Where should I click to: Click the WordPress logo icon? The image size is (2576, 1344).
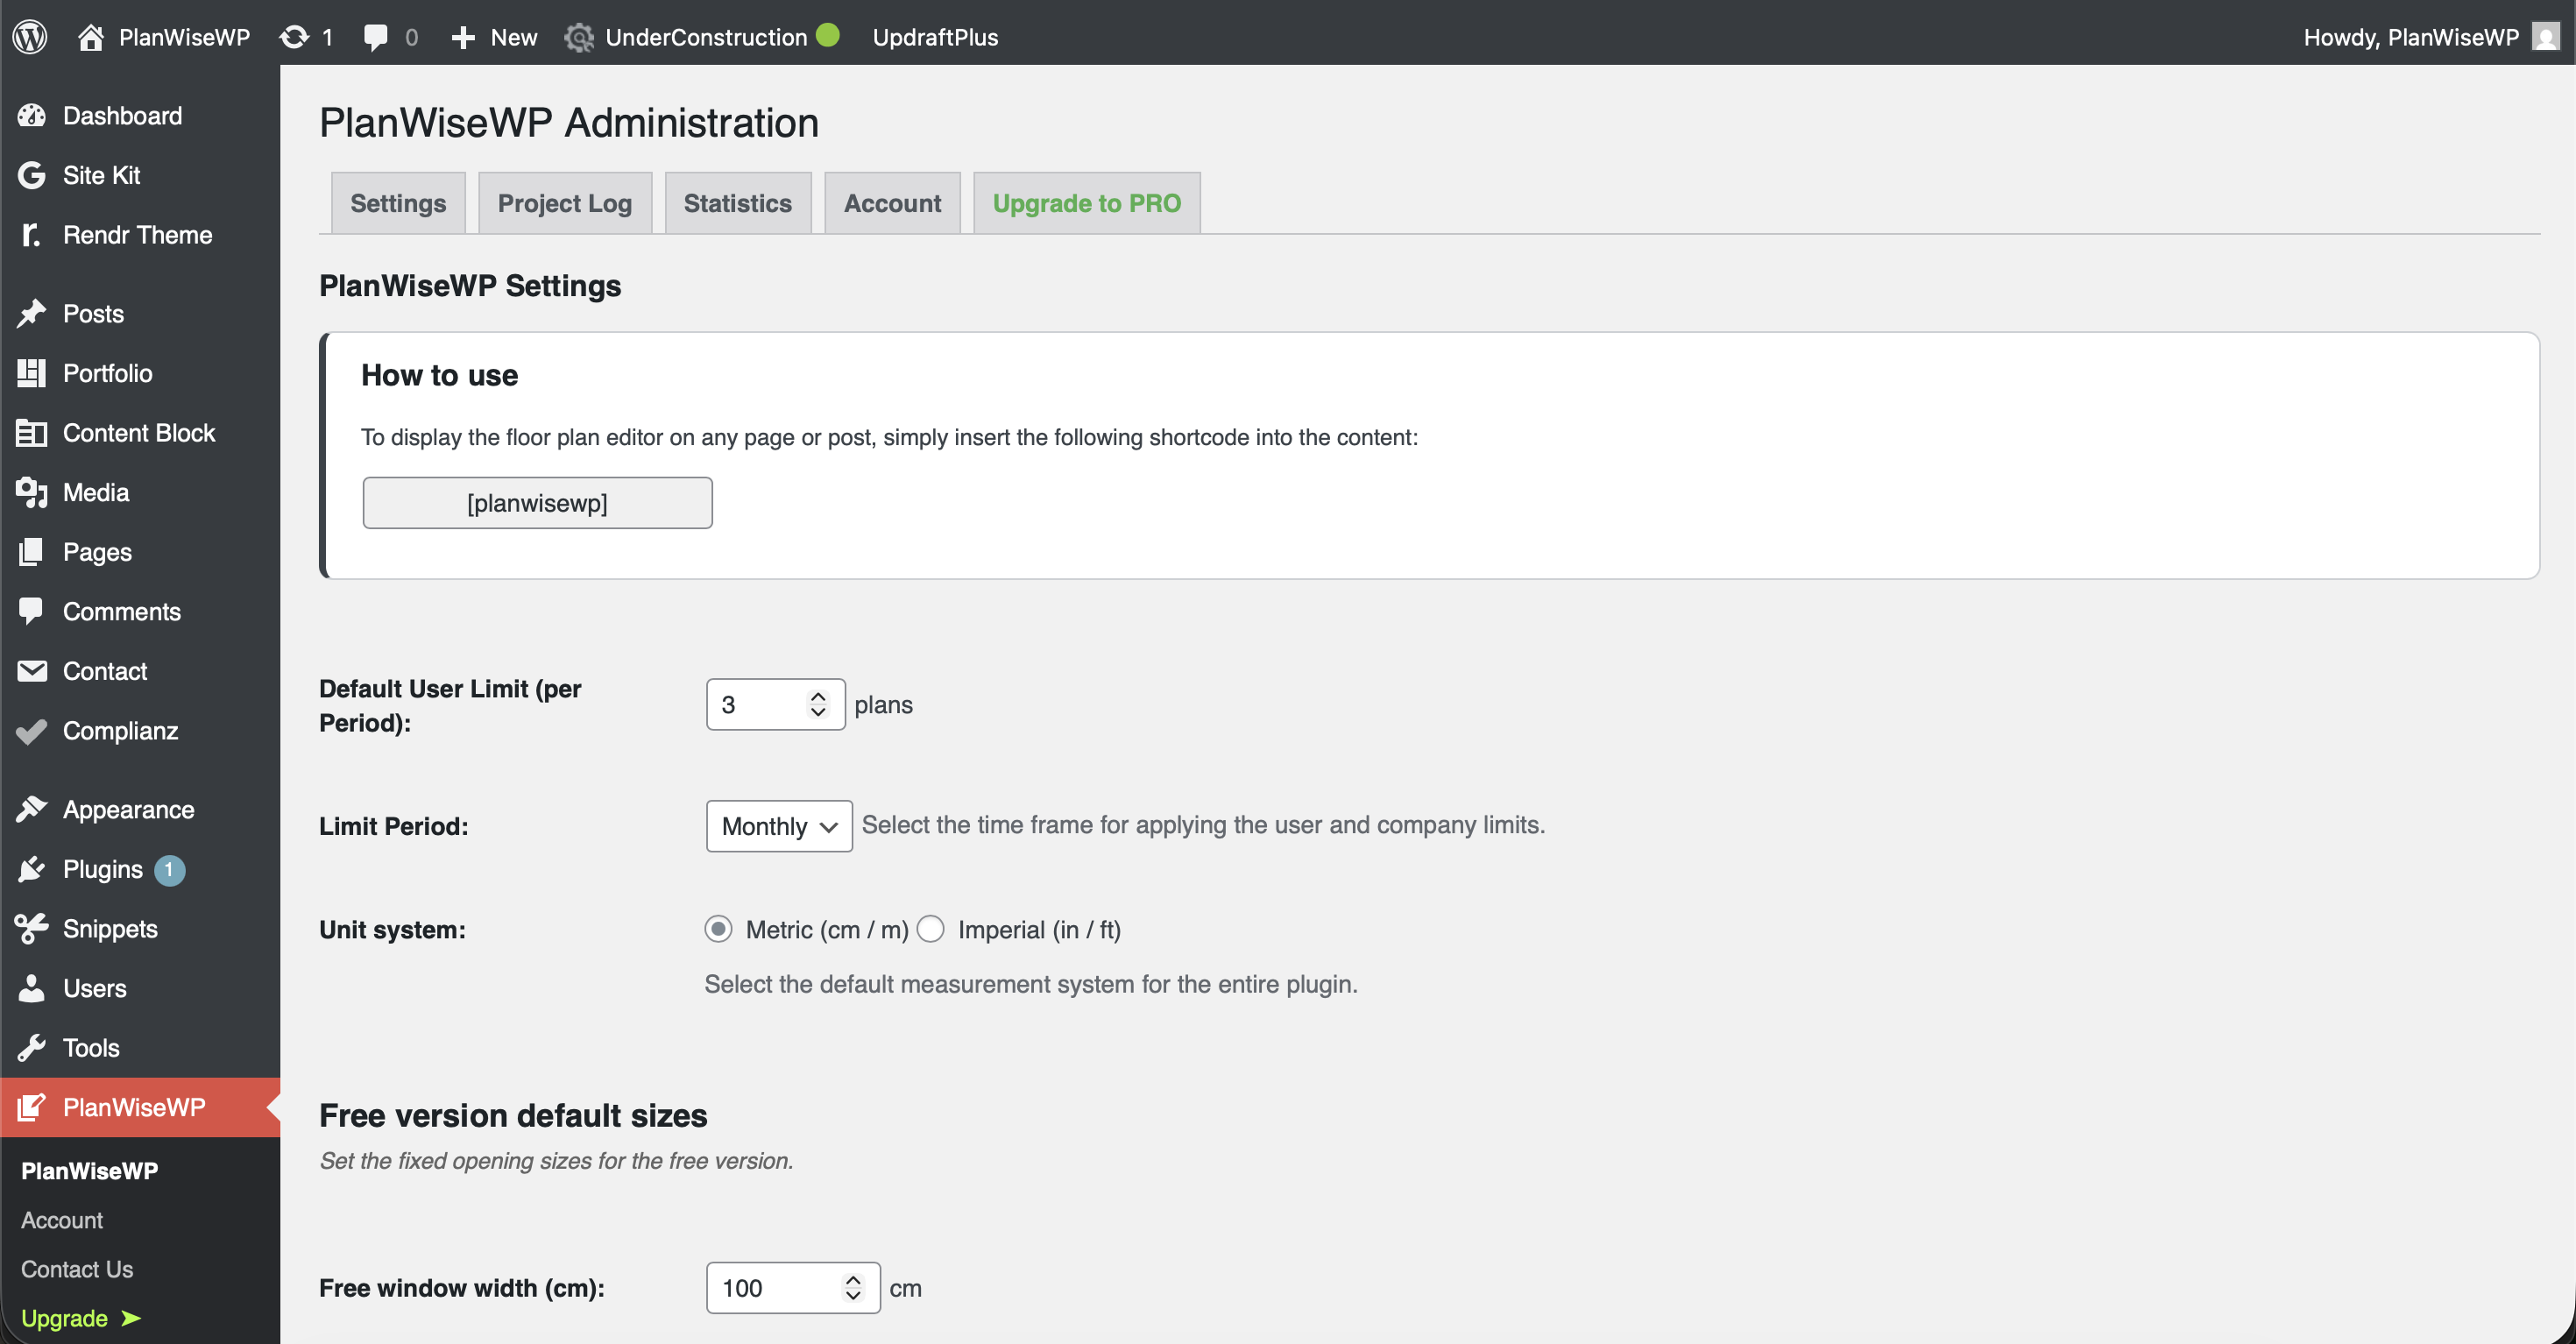pos(30,37)
